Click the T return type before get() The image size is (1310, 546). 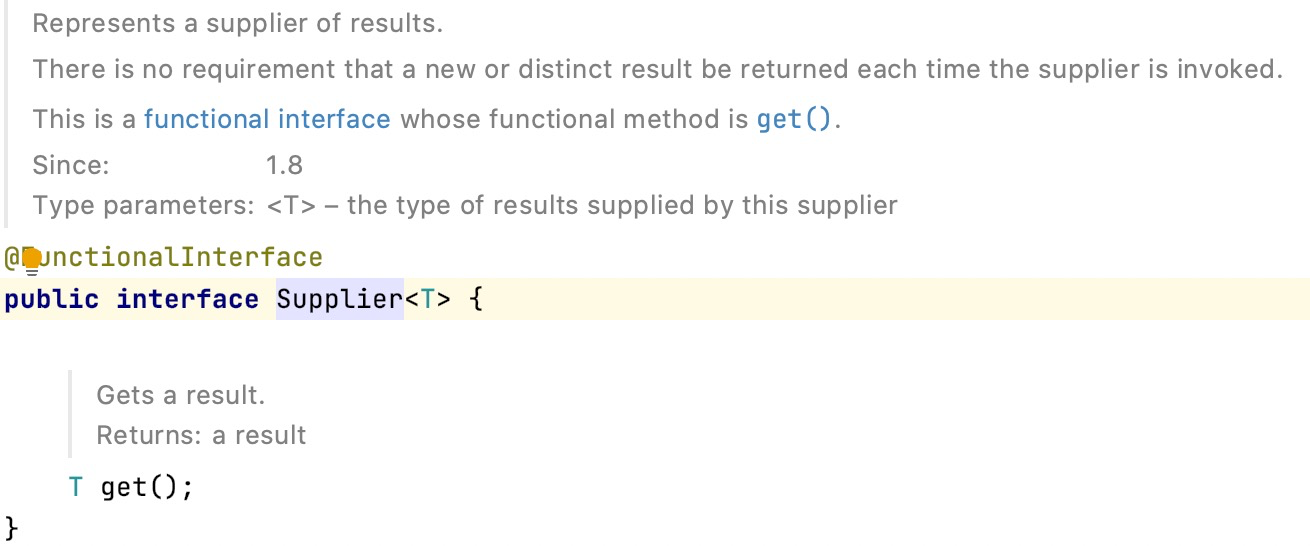click(x=76, y=487)
